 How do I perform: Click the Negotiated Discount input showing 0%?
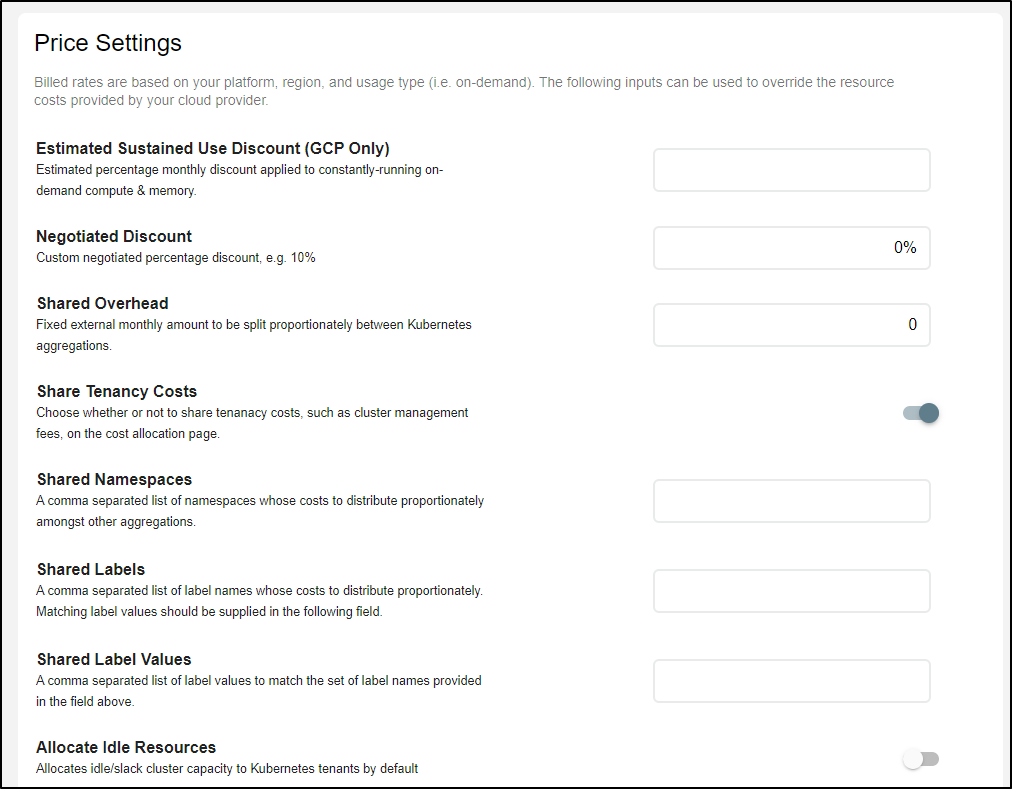click(x=791, y=248)
